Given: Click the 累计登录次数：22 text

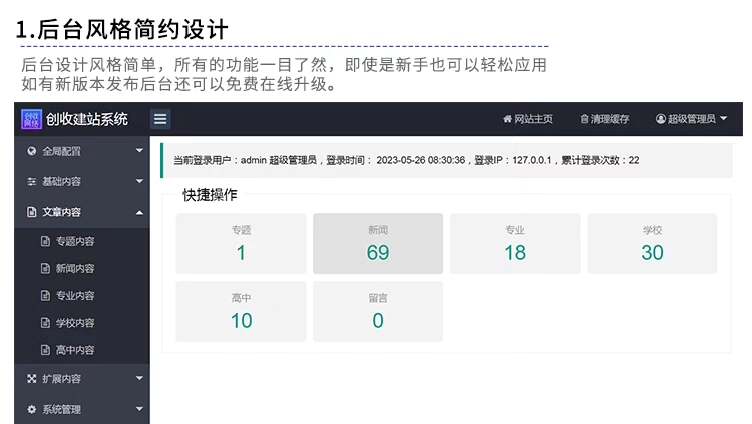Looking at the screenshot, I should [600, 160].
